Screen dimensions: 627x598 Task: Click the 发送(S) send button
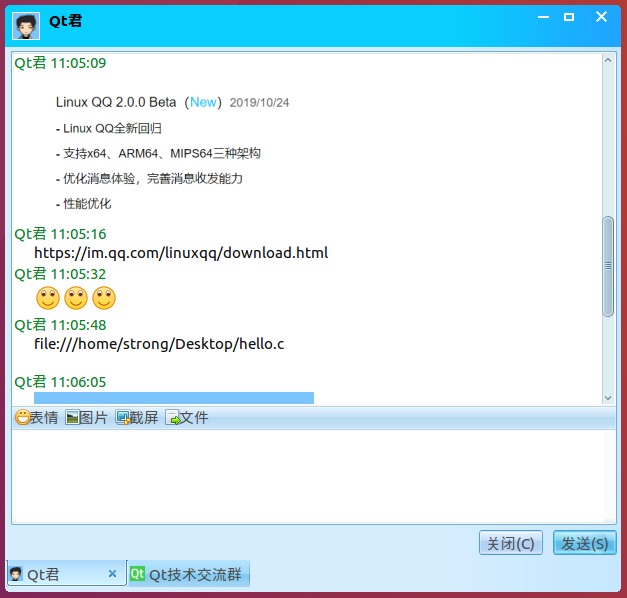(584, 543)
